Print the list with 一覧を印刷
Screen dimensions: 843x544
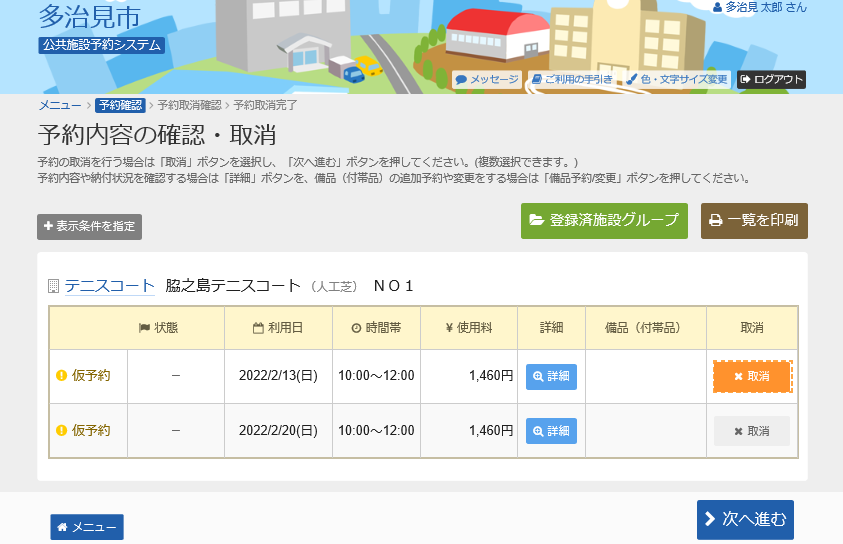[x=754, y=220]
